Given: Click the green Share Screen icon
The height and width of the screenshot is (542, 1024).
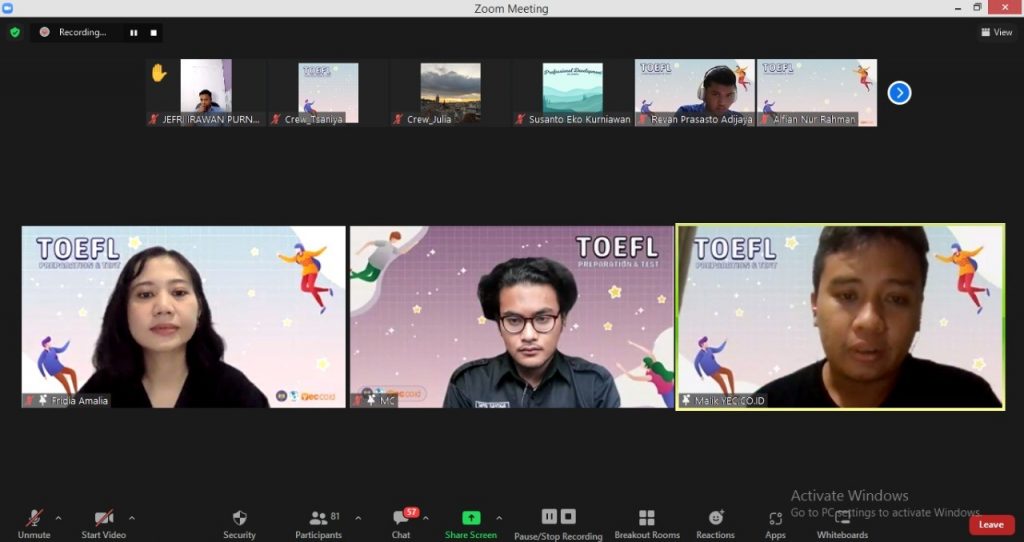Looking at the screenshot, I should (470, 518).
